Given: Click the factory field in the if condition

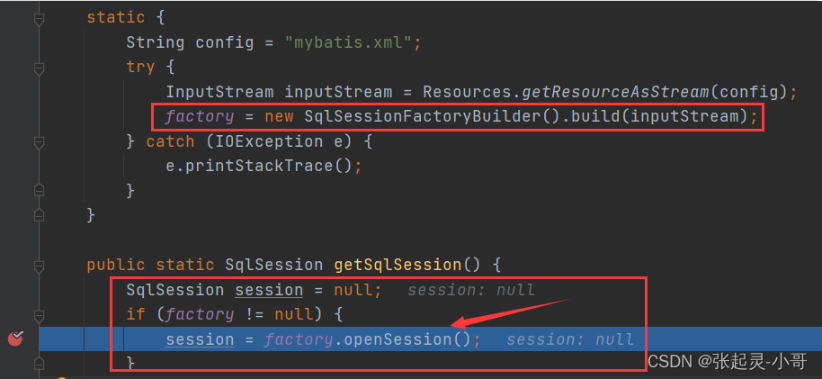Looking at the screenshot, I should click(x=199, y=315).
